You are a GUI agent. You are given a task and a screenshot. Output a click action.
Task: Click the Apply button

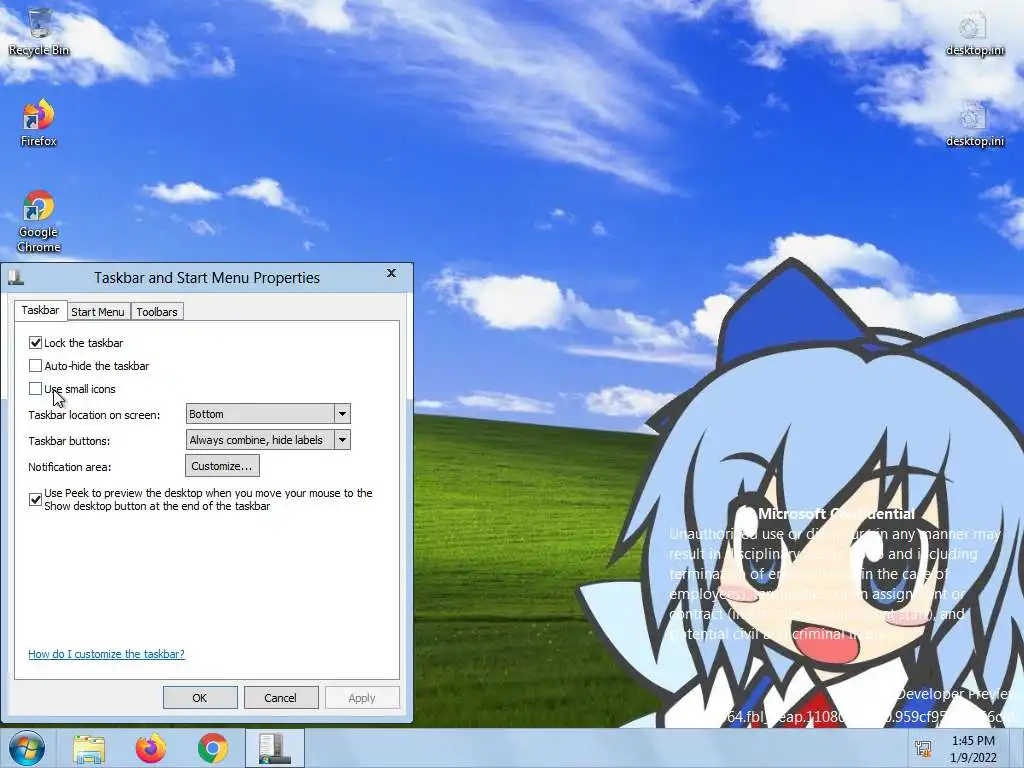pyautogui.click(x=362, y=697)
